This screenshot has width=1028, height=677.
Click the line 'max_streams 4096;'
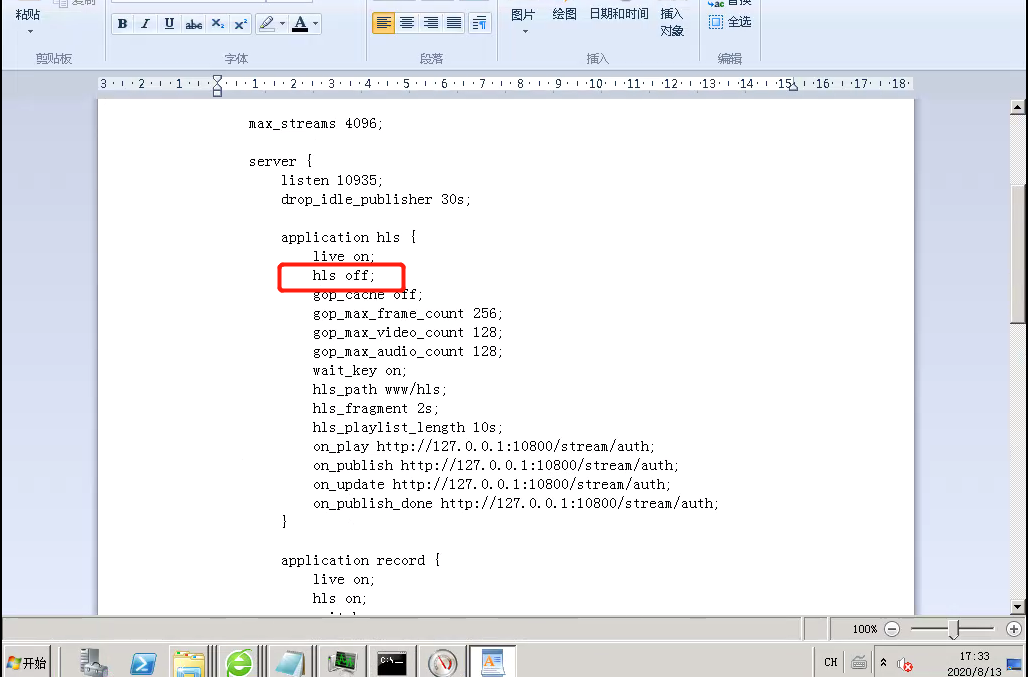(x=315, y=123)
